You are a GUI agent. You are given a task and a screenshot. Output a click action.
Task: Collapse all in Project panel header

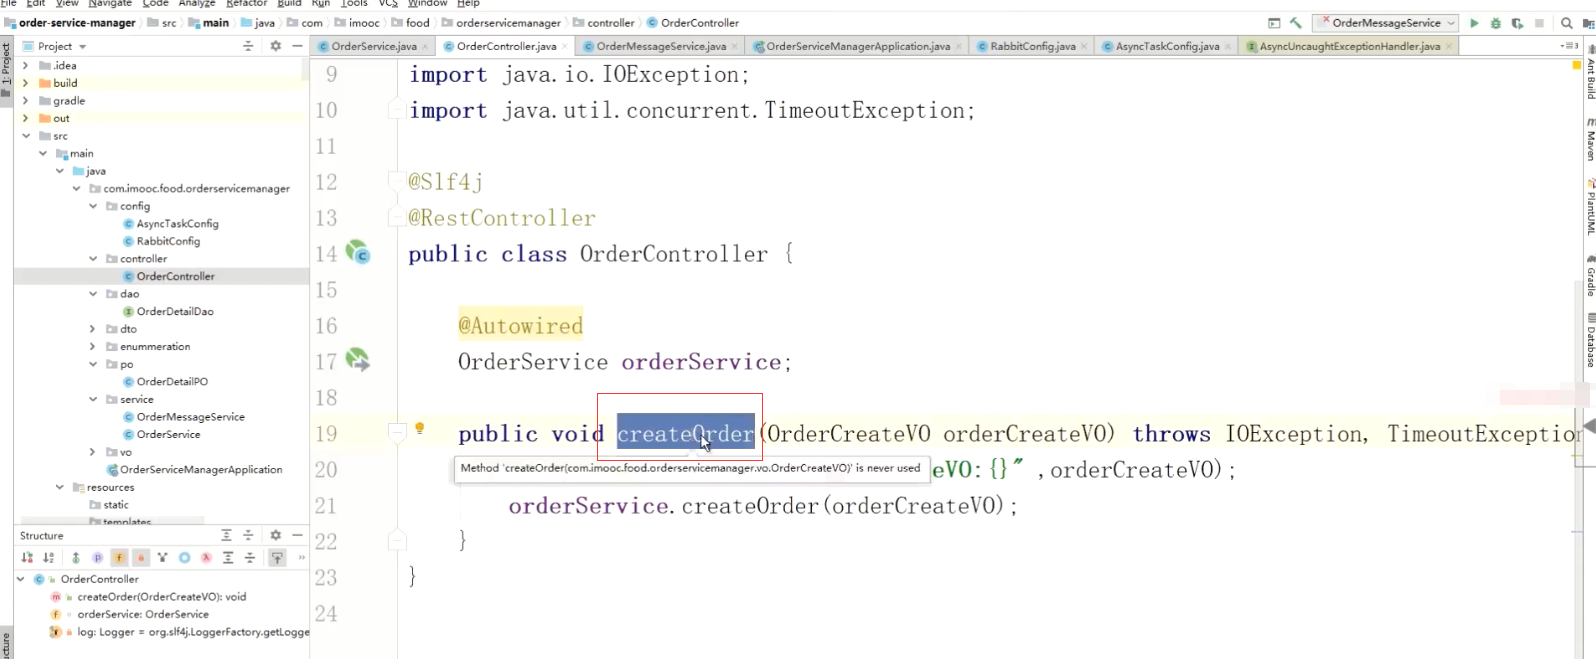click(x=248, y=46)
